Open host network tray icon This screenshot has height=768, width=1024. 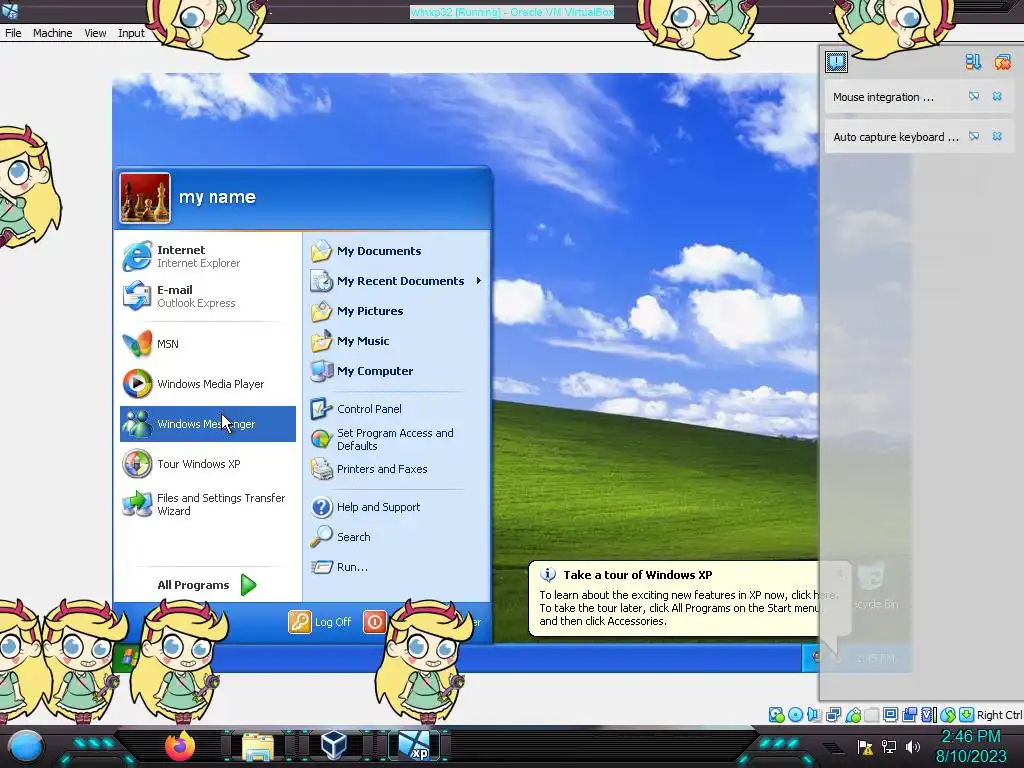click(x=889, y=747)
